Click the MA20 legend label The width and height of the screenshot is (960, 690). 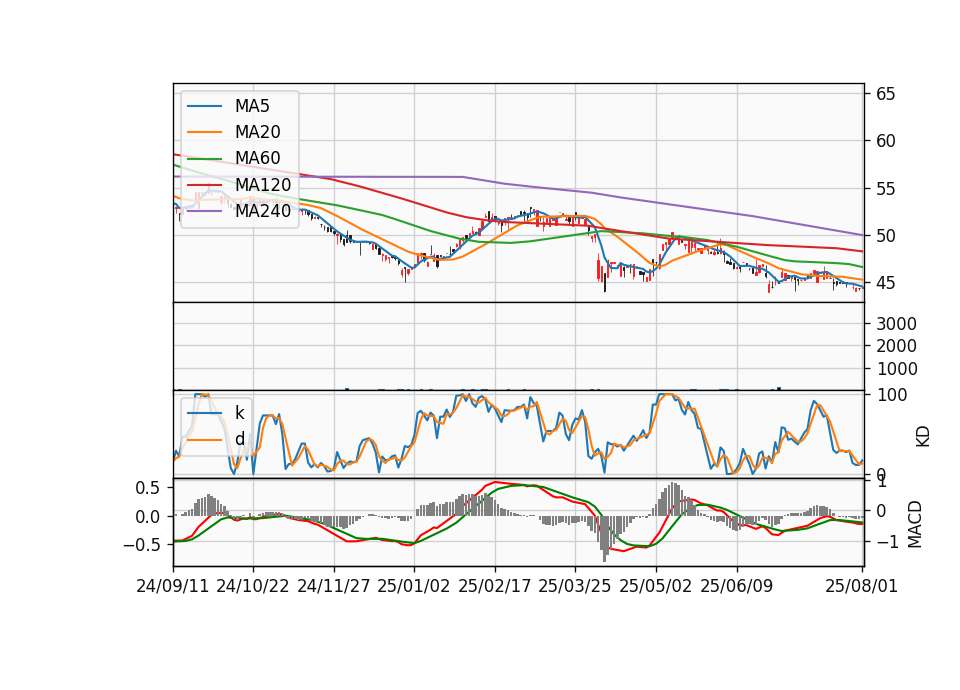[257, 132]
